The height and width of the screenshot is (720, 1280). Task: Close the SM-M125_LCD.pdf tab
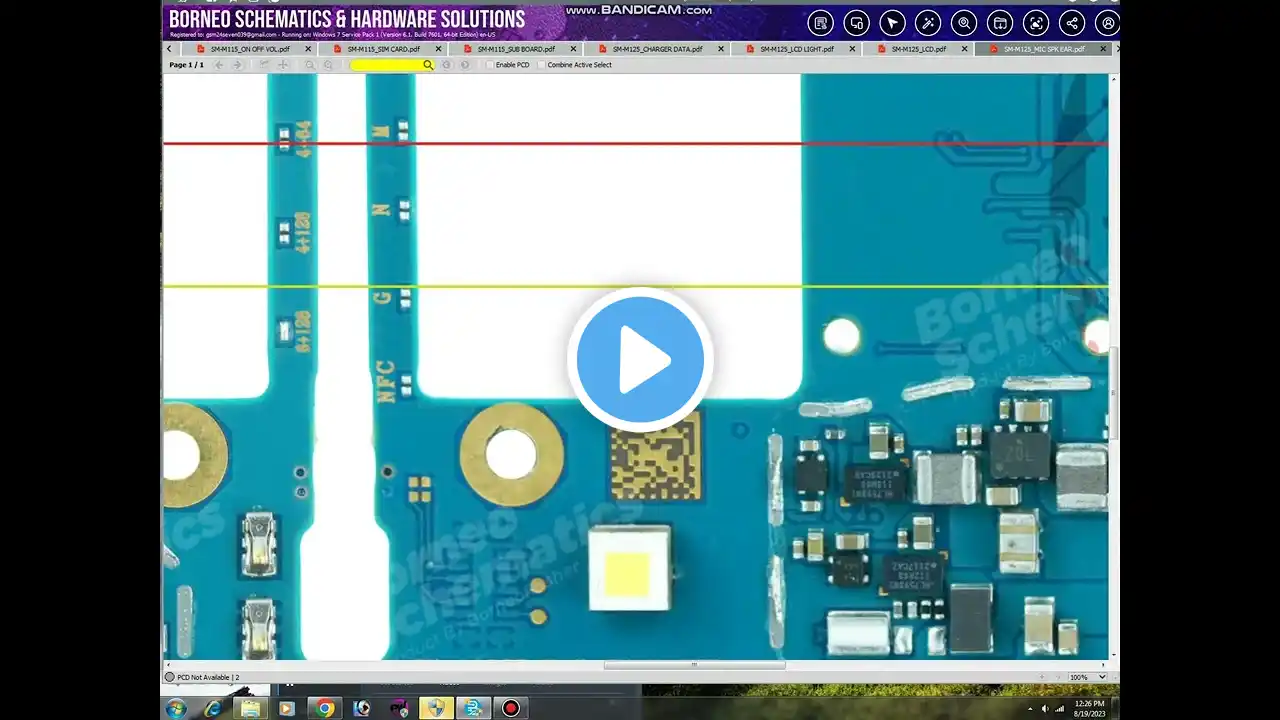point(965,49)
